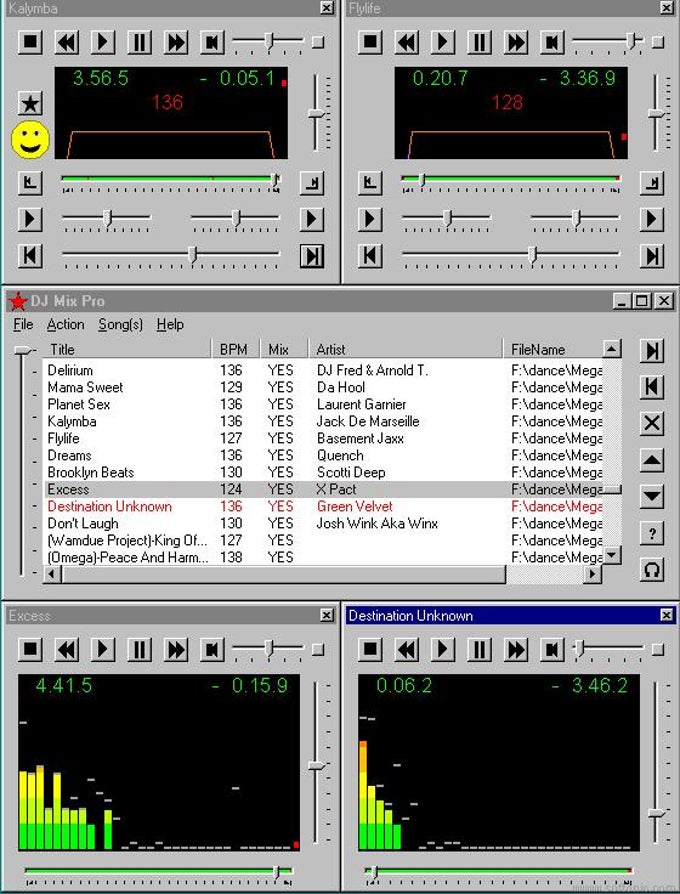
Task: Toggle small checkbox in Destination Unknown player
Action: tap(658, 649)
